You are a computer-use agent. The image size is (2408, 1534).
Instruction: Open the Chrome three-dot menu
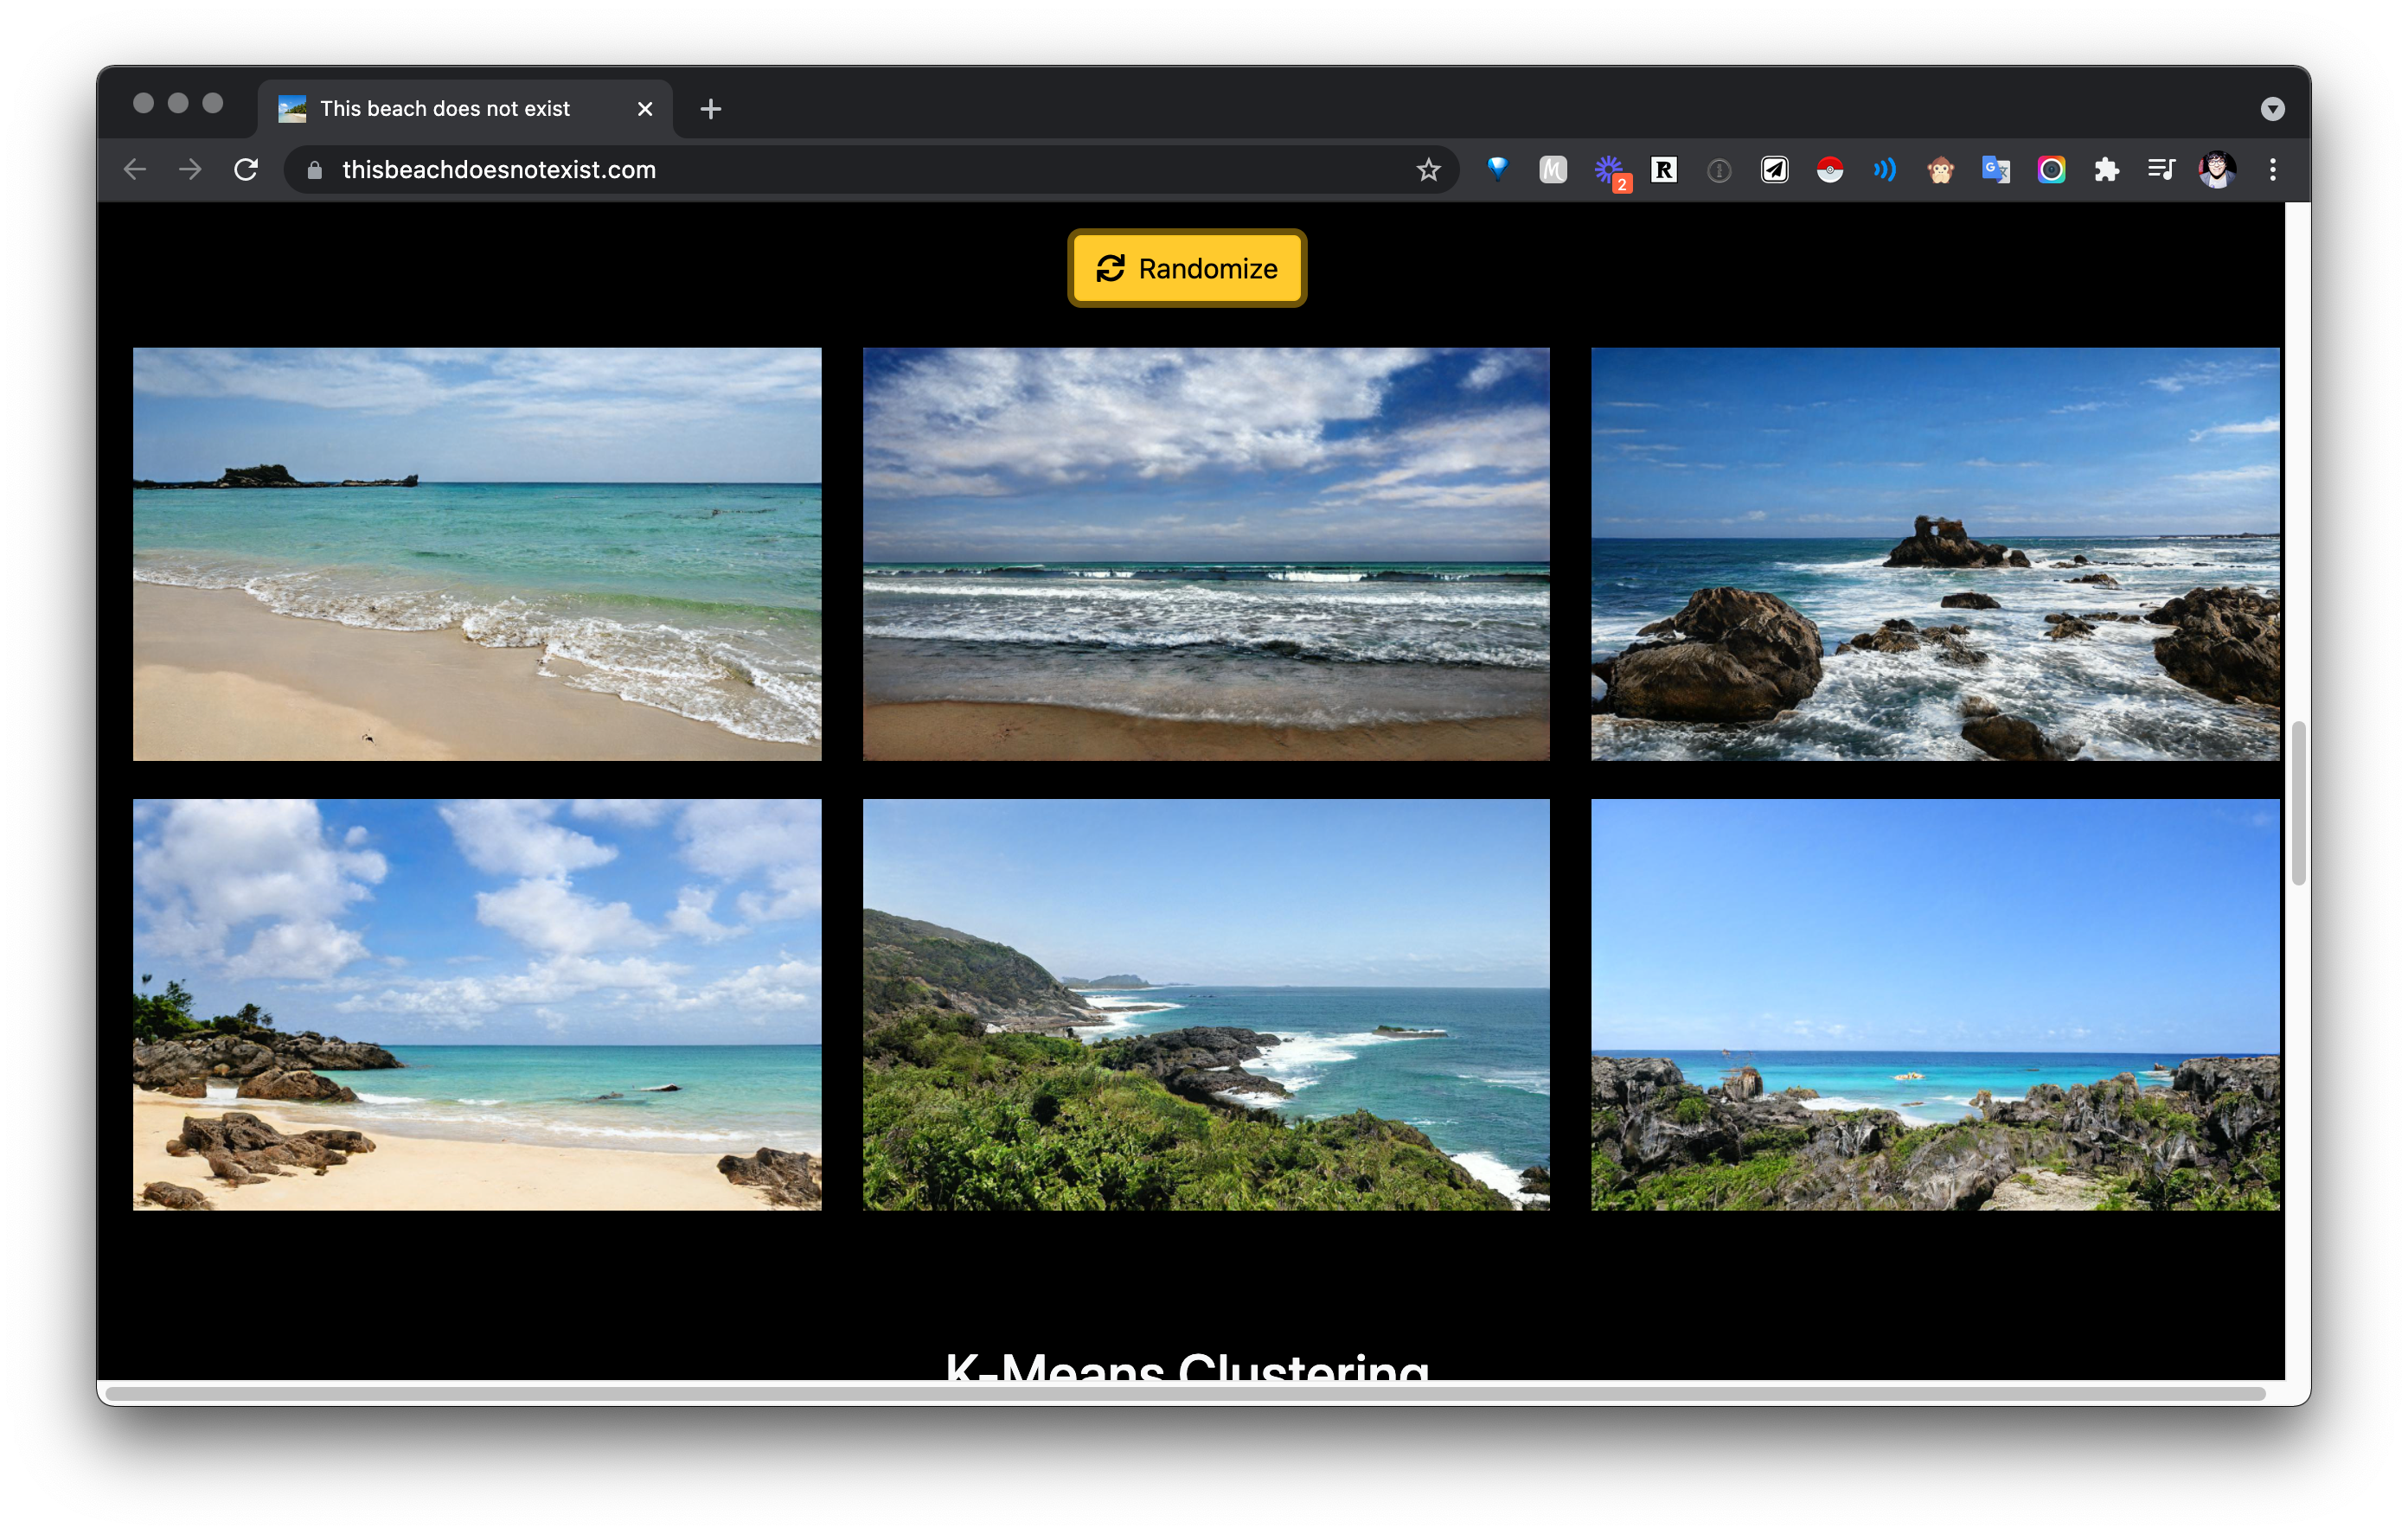[x=2272, y=170]
